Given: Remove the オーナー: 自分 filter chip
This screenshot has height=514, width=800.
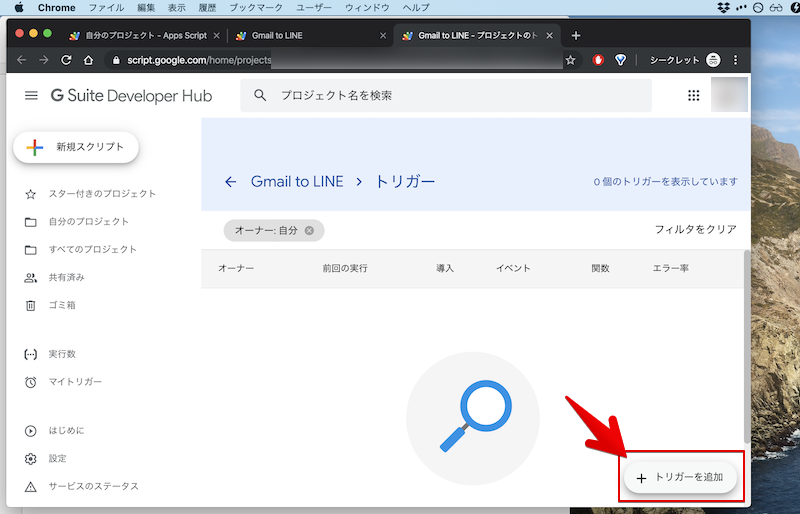Looking at the screenshot, I should pos(309,231).
